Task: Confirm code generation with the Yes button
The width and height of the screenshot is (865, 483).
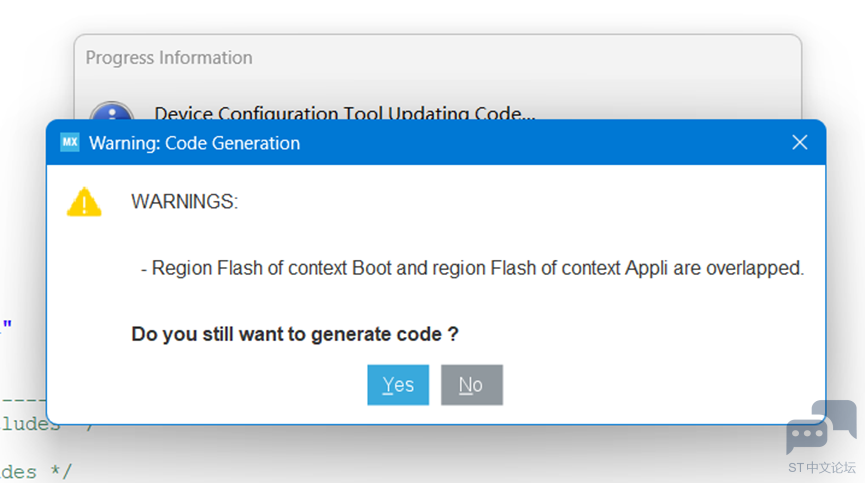Action: [398, 385]
